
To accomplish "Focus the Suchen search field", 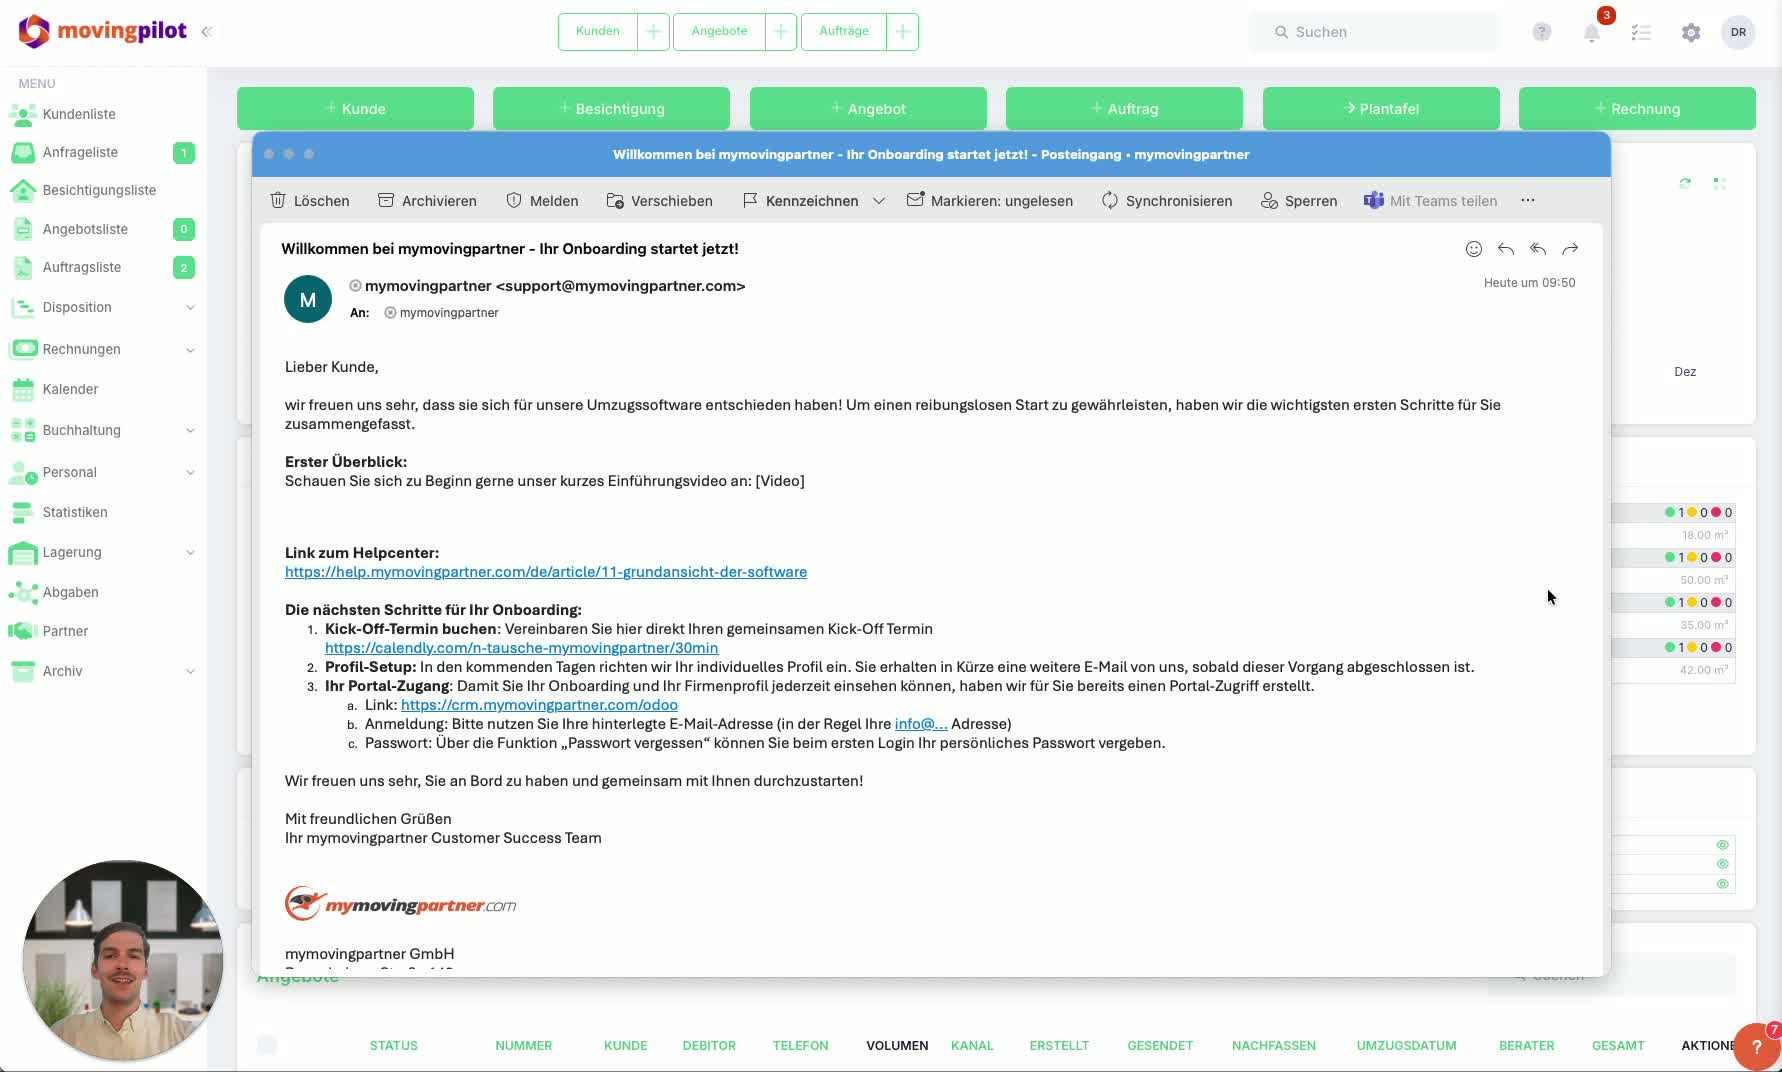I will 1374,32.
